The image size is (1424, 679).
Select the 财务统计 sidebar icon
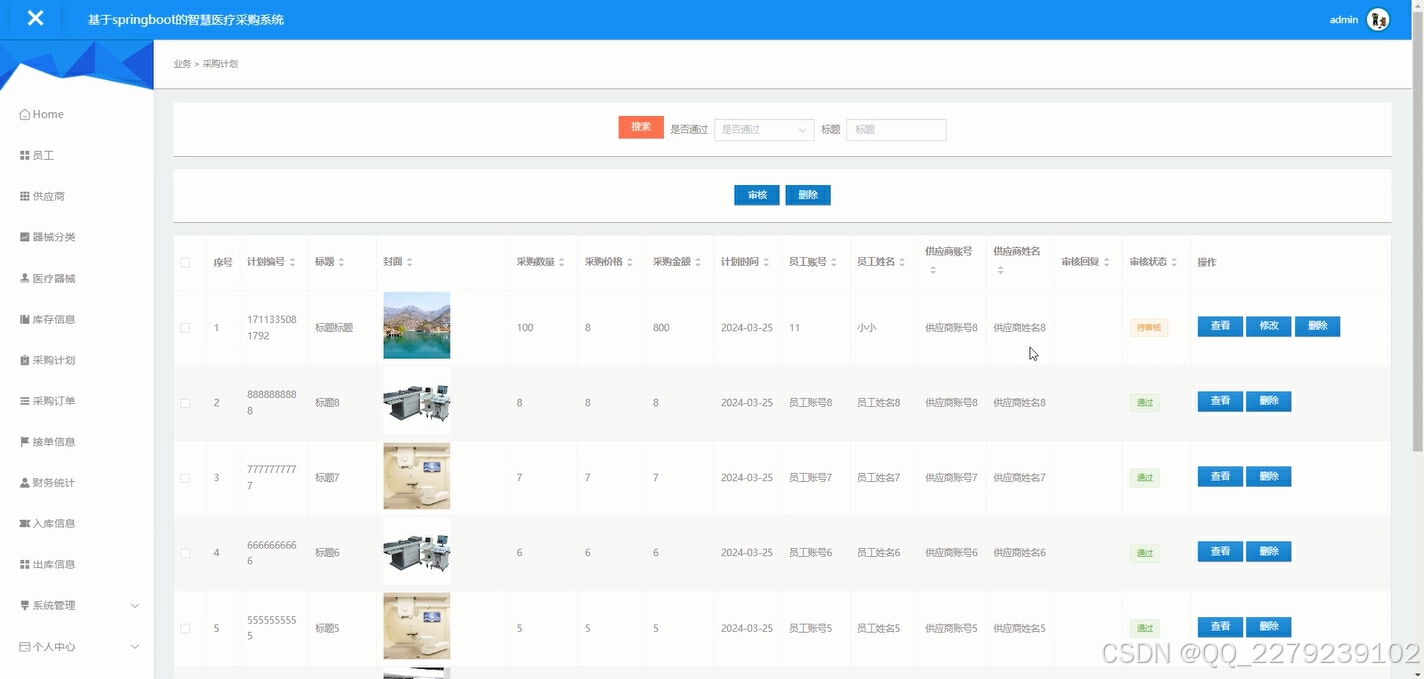(x=24, y=482)
